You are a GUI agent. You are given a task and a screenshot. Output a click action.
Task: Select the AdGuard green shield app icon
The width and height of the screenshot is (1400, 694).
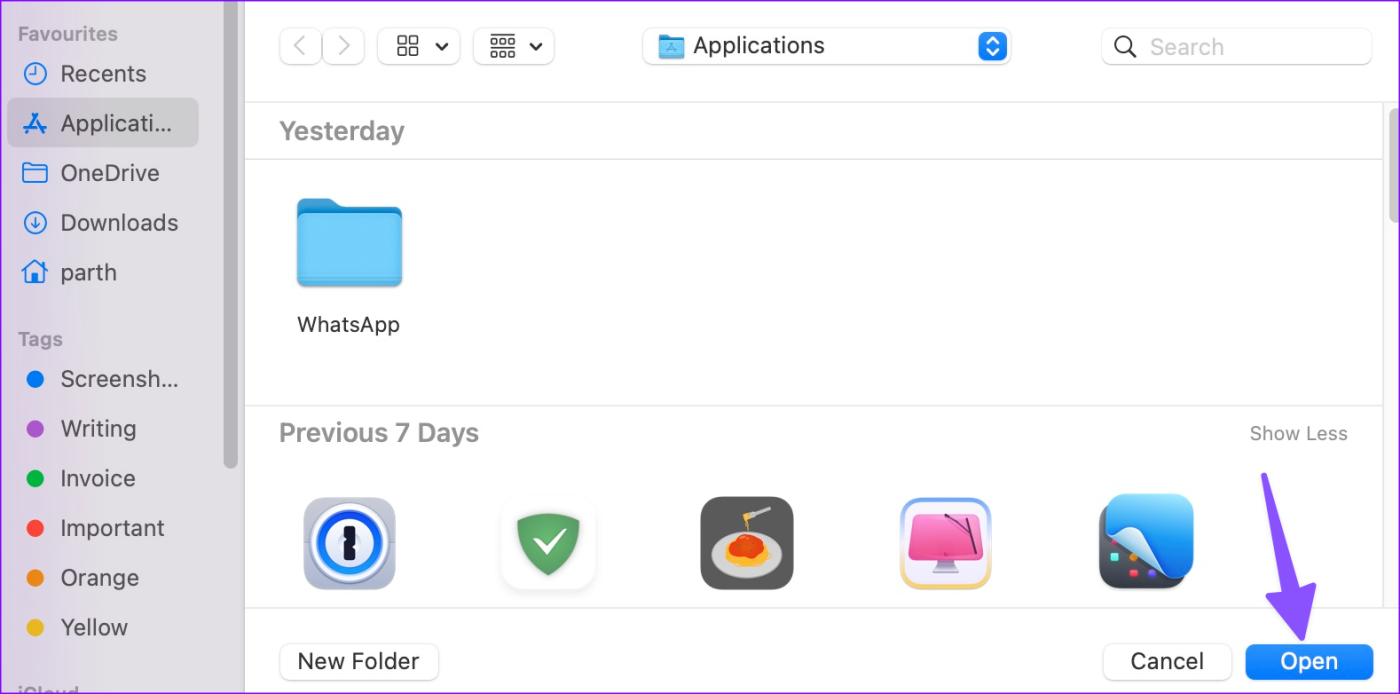pyautogui.click(x=548, y=543)
